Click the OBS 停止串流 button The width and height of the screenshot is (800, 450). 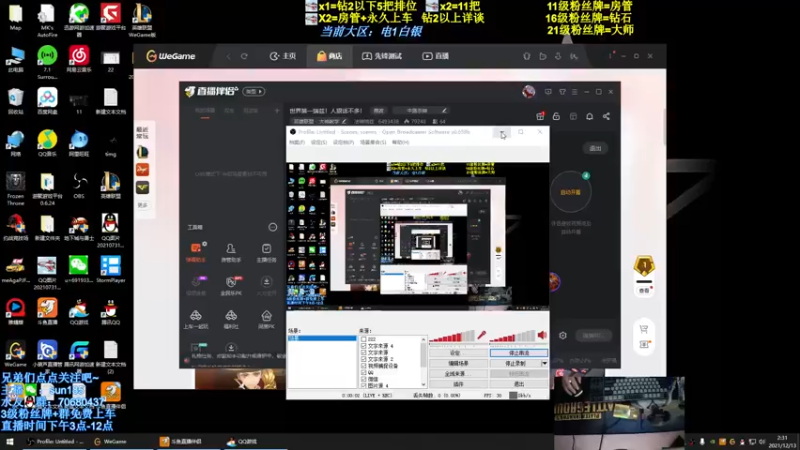[519, 353]
